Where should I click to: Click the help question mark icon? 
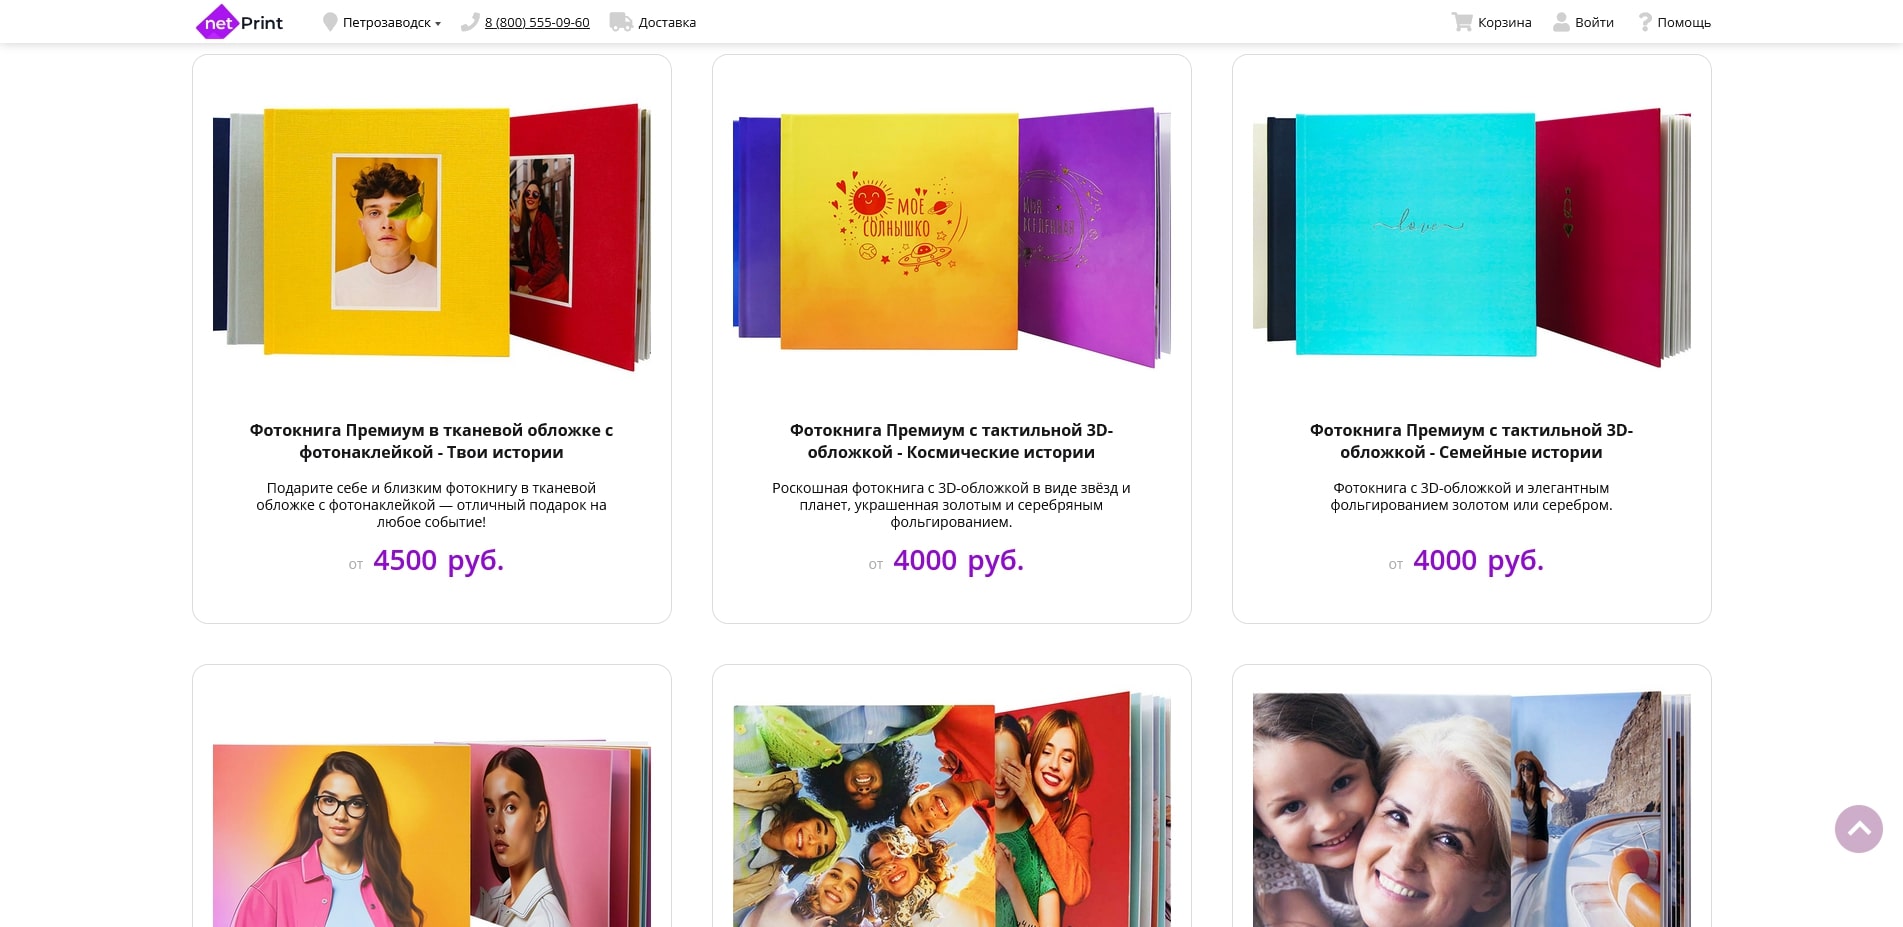[1645, 22]
